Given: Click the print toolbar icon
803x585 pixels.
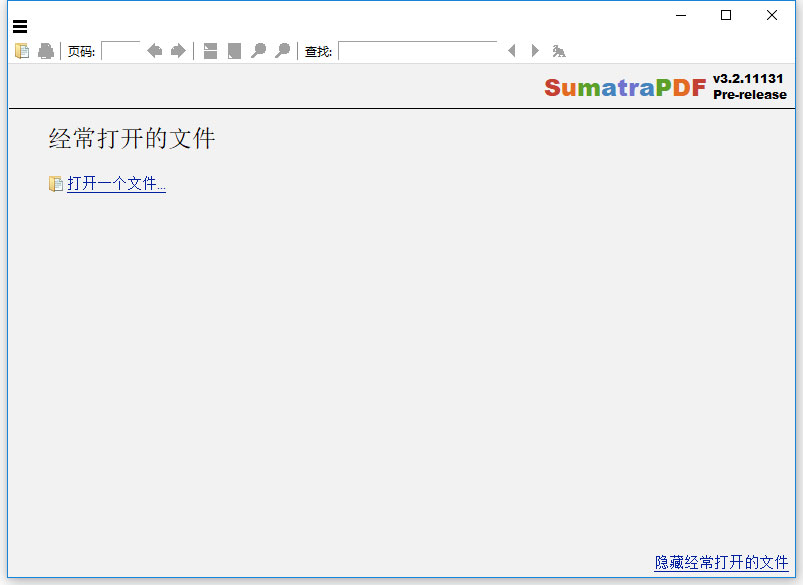Looking at the screenshot, I should coord(46,51).
